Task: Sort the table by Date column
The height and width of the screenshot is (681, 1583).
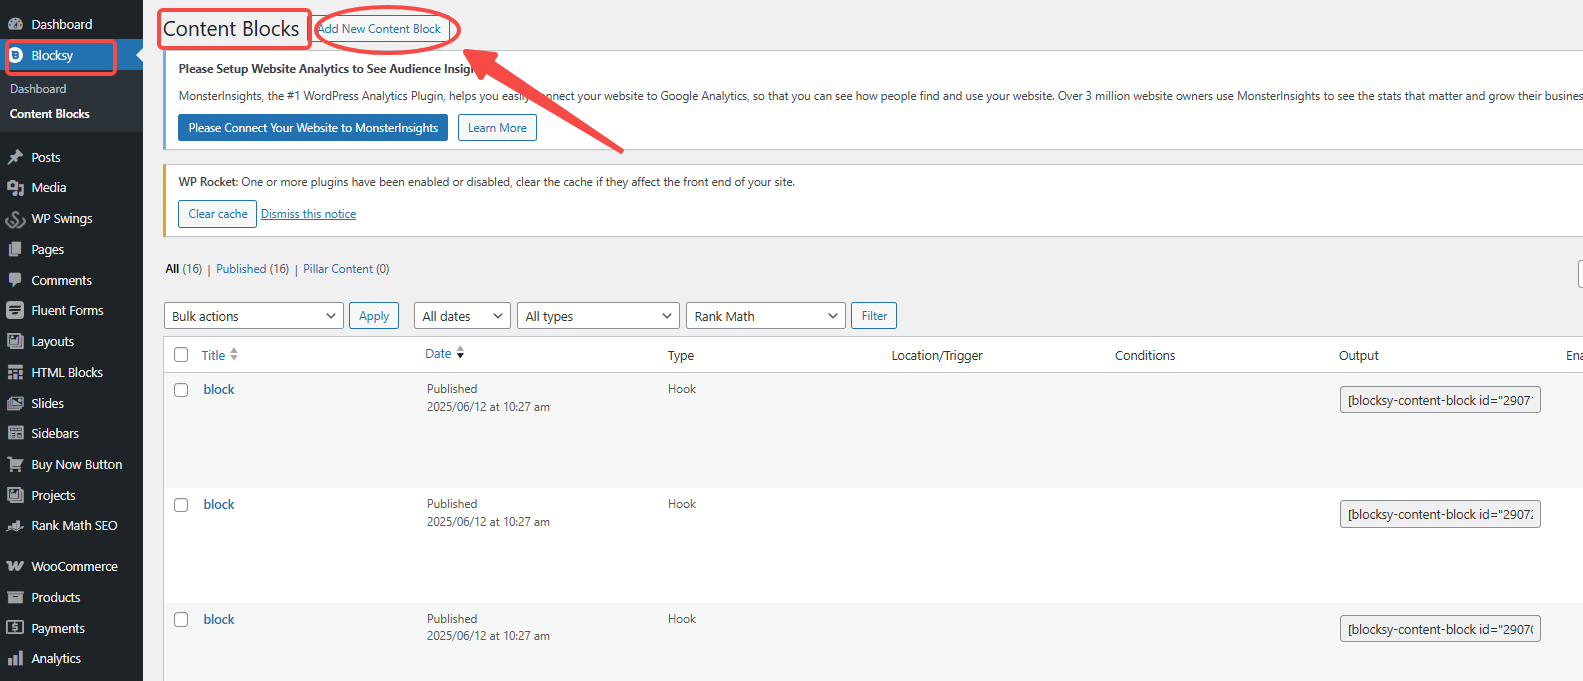Action: (438, 354)
